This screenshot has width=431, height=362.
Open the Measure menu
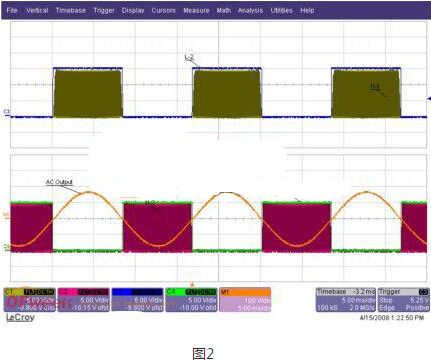[196, 10]
